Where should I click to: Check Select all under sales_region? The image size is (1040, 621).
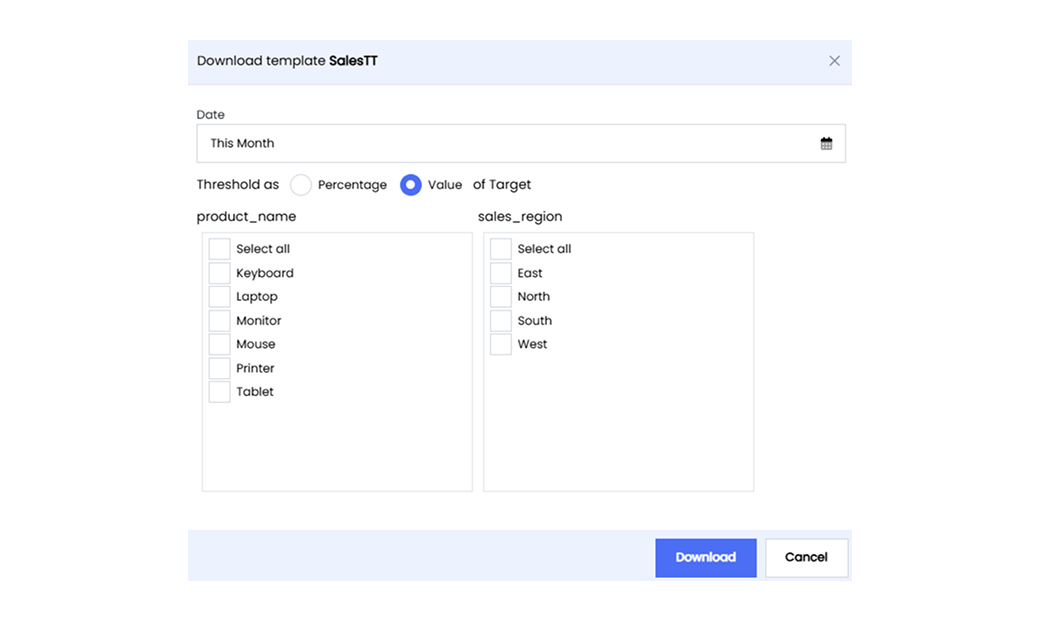click(x=501, y=249)
